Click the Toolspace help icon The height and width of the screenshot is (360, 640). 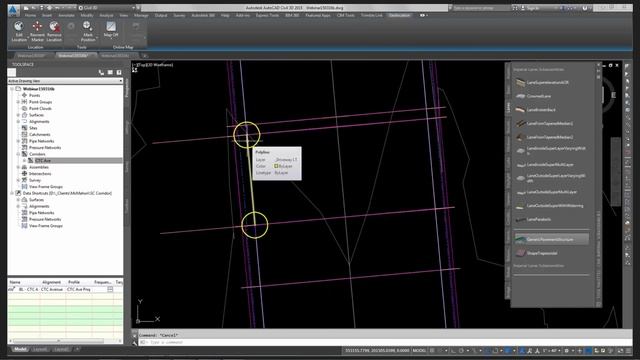tap(119, 73)
